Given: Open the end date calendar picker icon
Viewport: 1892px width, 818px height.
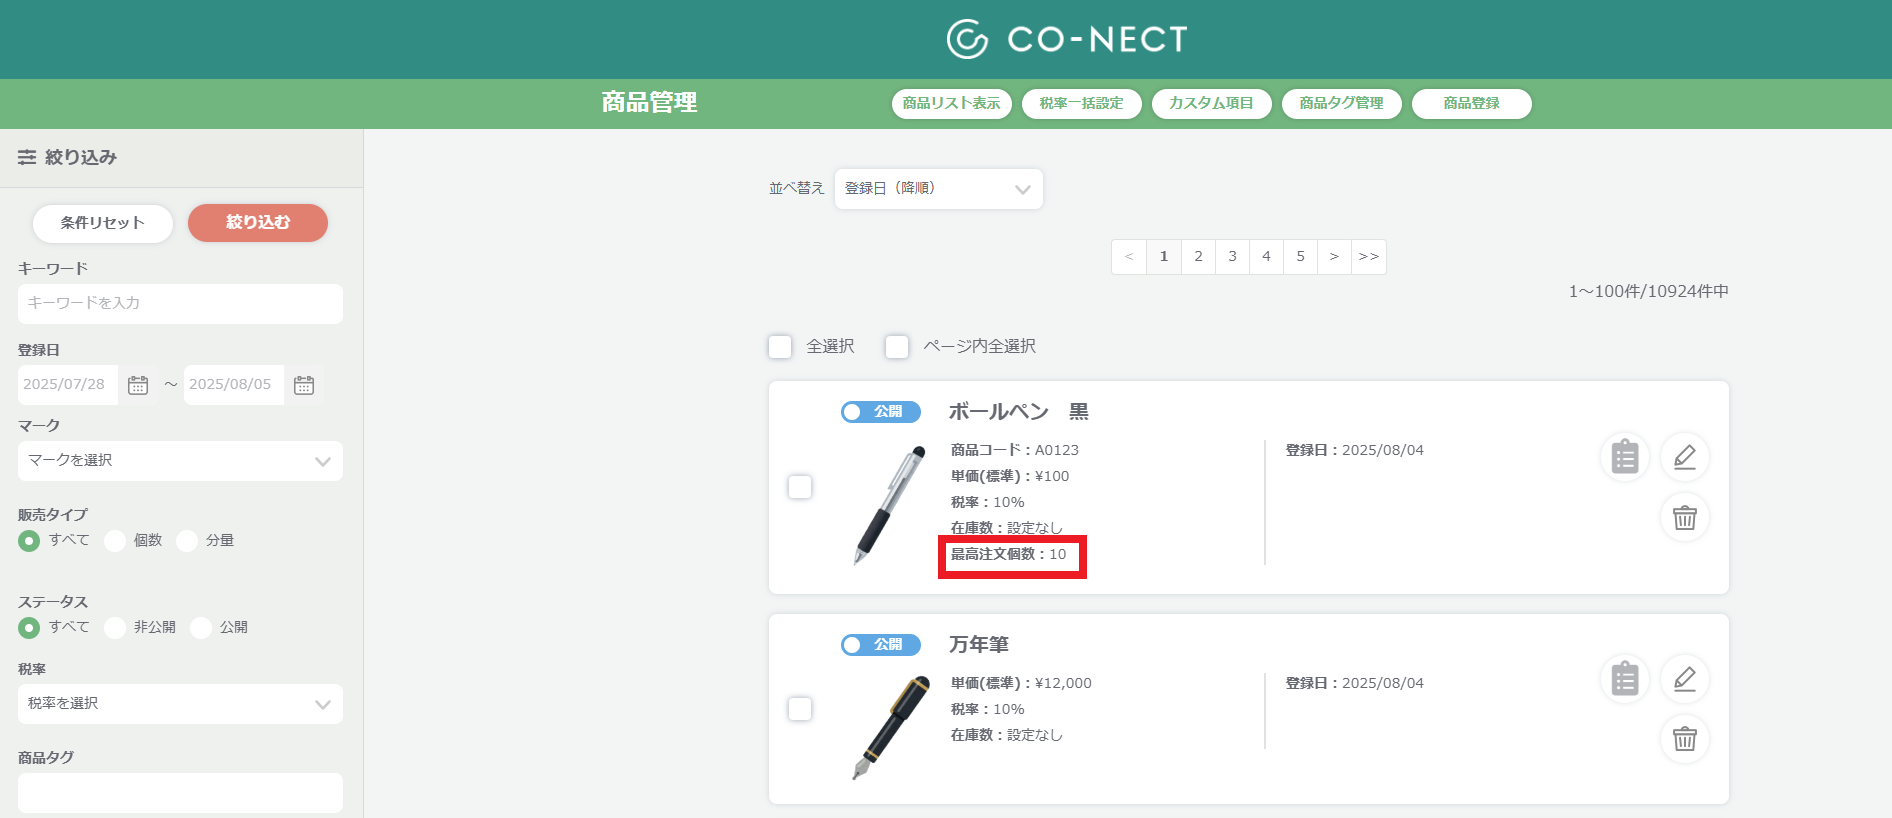Looking at the screenshot, I should click(x=304, y=385).
